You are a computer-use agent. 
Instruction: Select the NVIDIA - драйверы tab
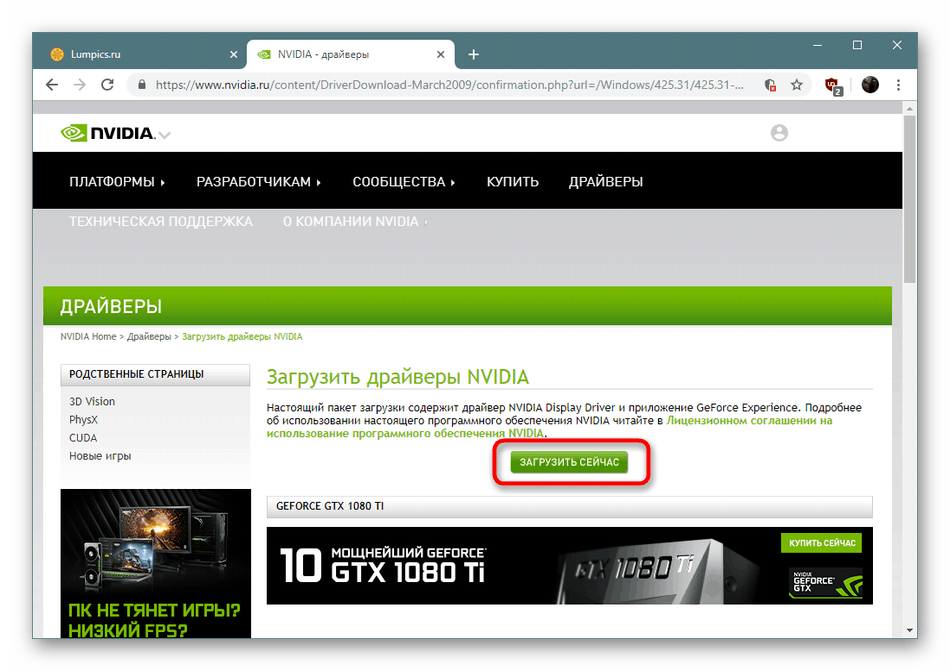point(350,55)
